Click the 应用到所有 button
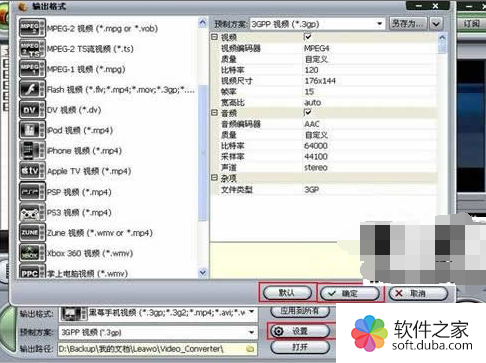This screenshot has width=486, height=363. pos(300,311)
